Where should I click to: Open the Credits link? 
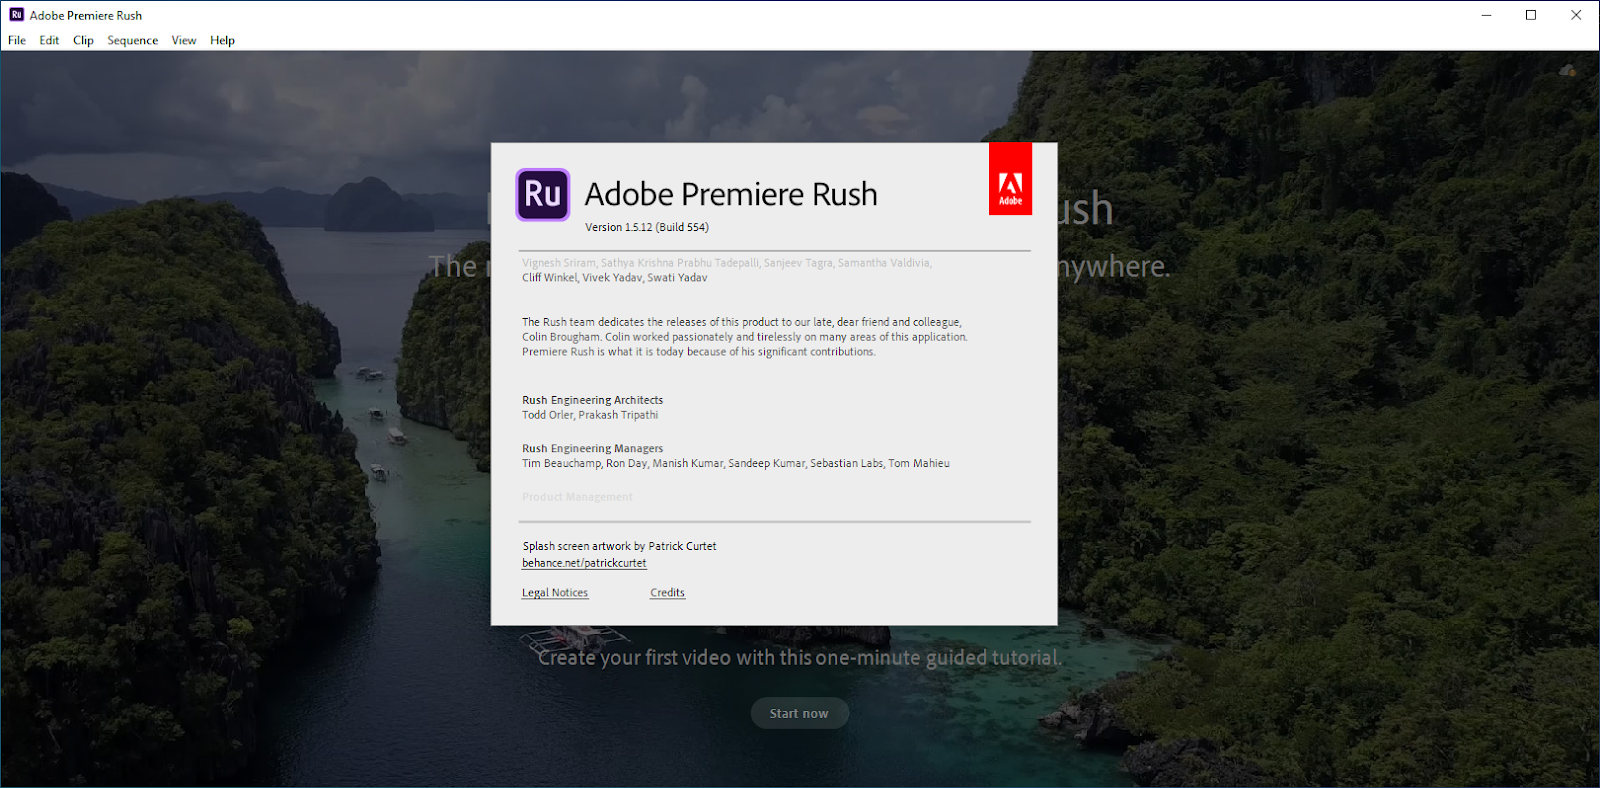(667, 593)
